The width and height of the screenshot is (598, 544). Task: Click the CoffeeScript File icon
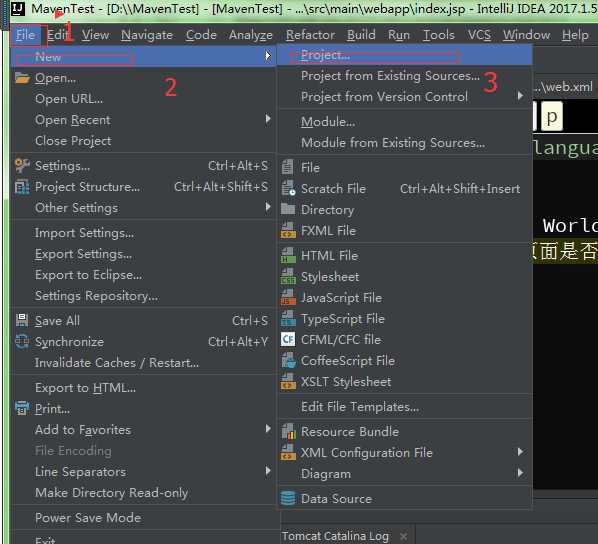coord(288,360)
